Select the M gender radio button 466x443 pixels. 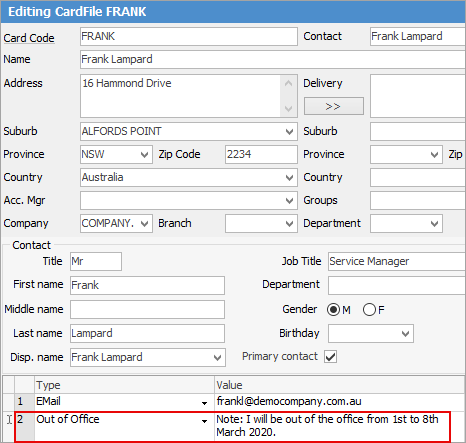point(333,310)
